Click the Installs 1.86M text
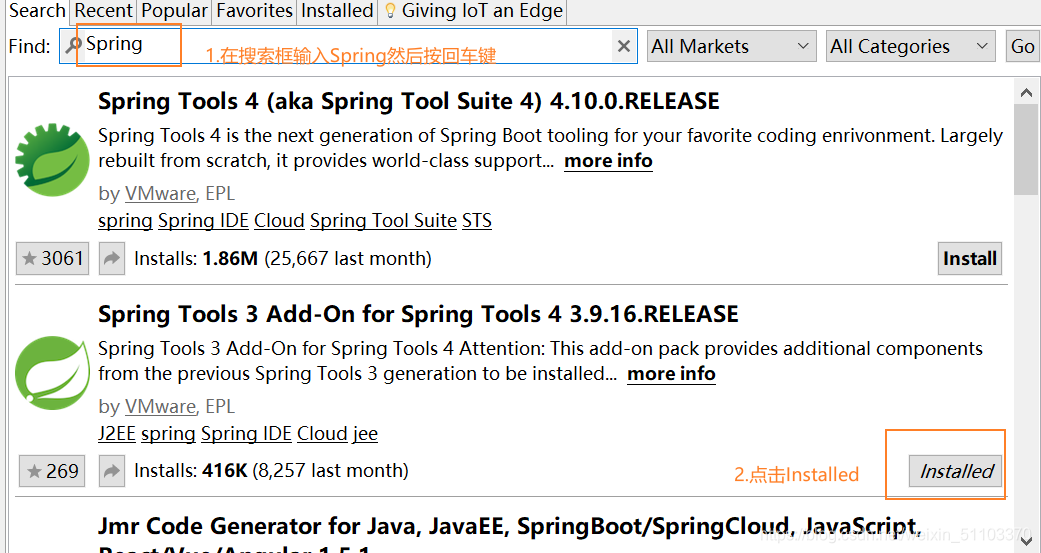The width and height of the screenshot is (1041, 553). (x=283, y=258)
